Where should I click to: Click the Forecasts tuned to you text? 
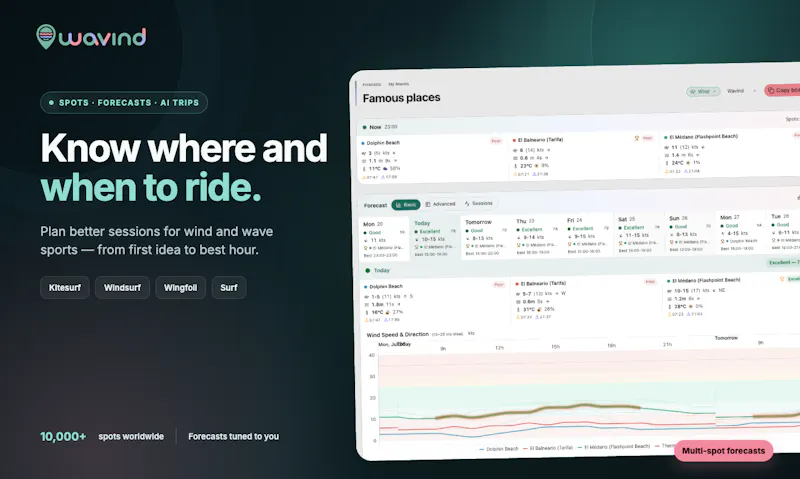click(x=234, y=437)
